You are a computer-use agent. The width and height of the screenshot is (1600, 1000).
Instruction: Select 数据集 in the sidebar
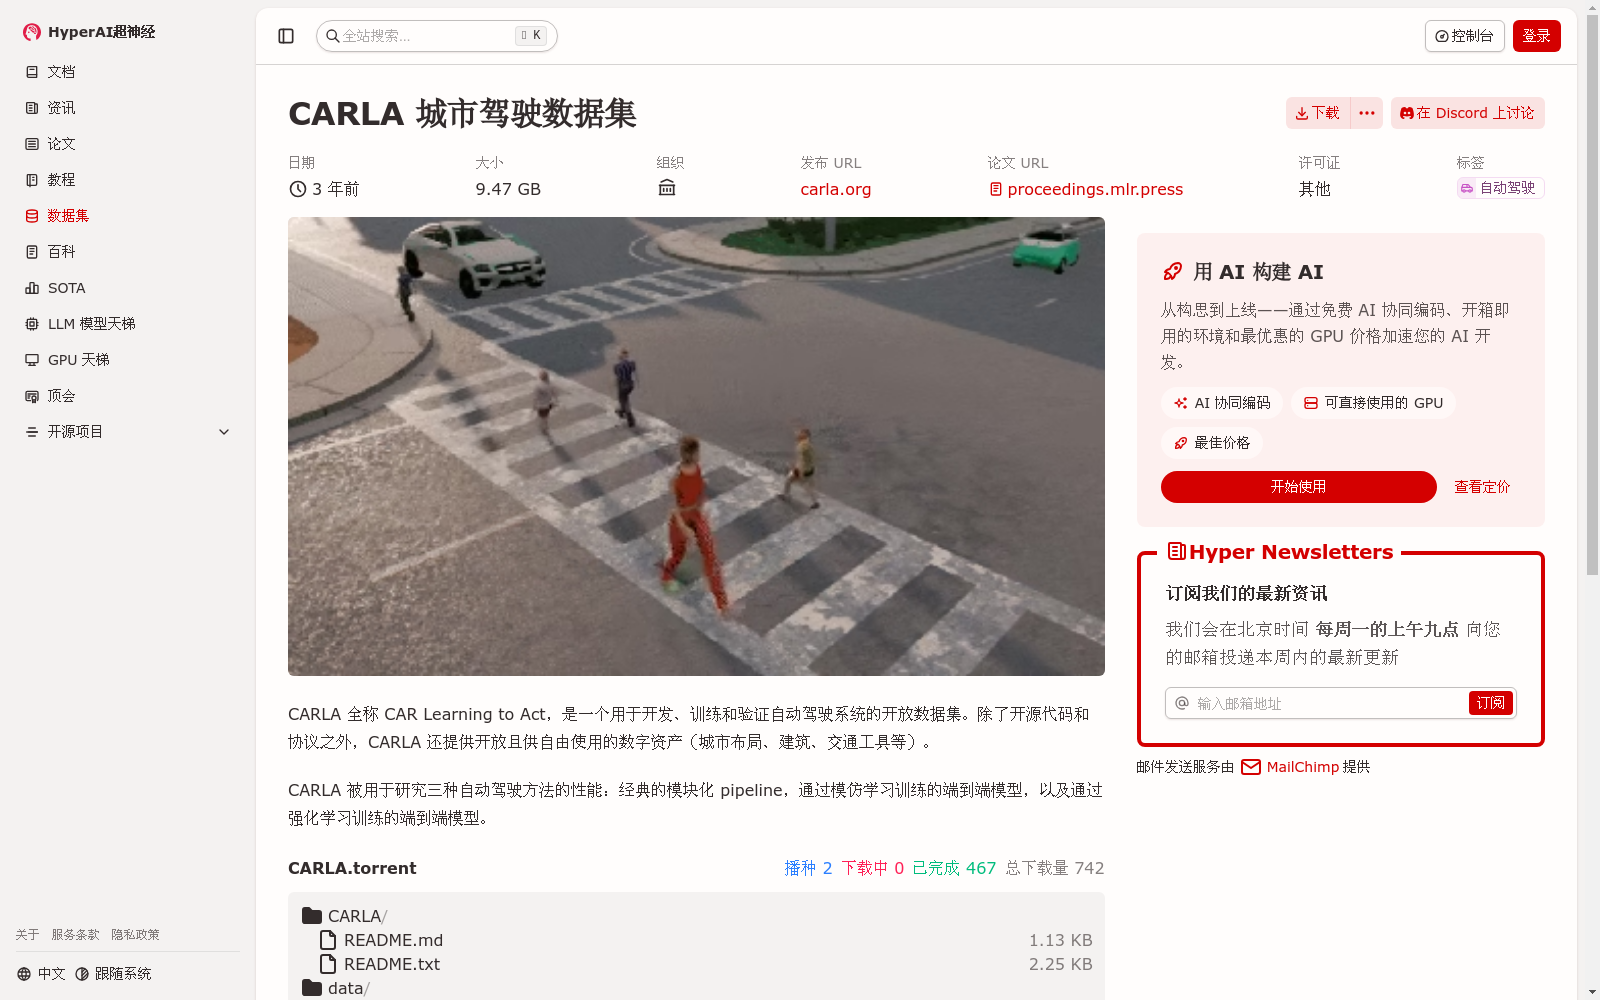(127, 216)
